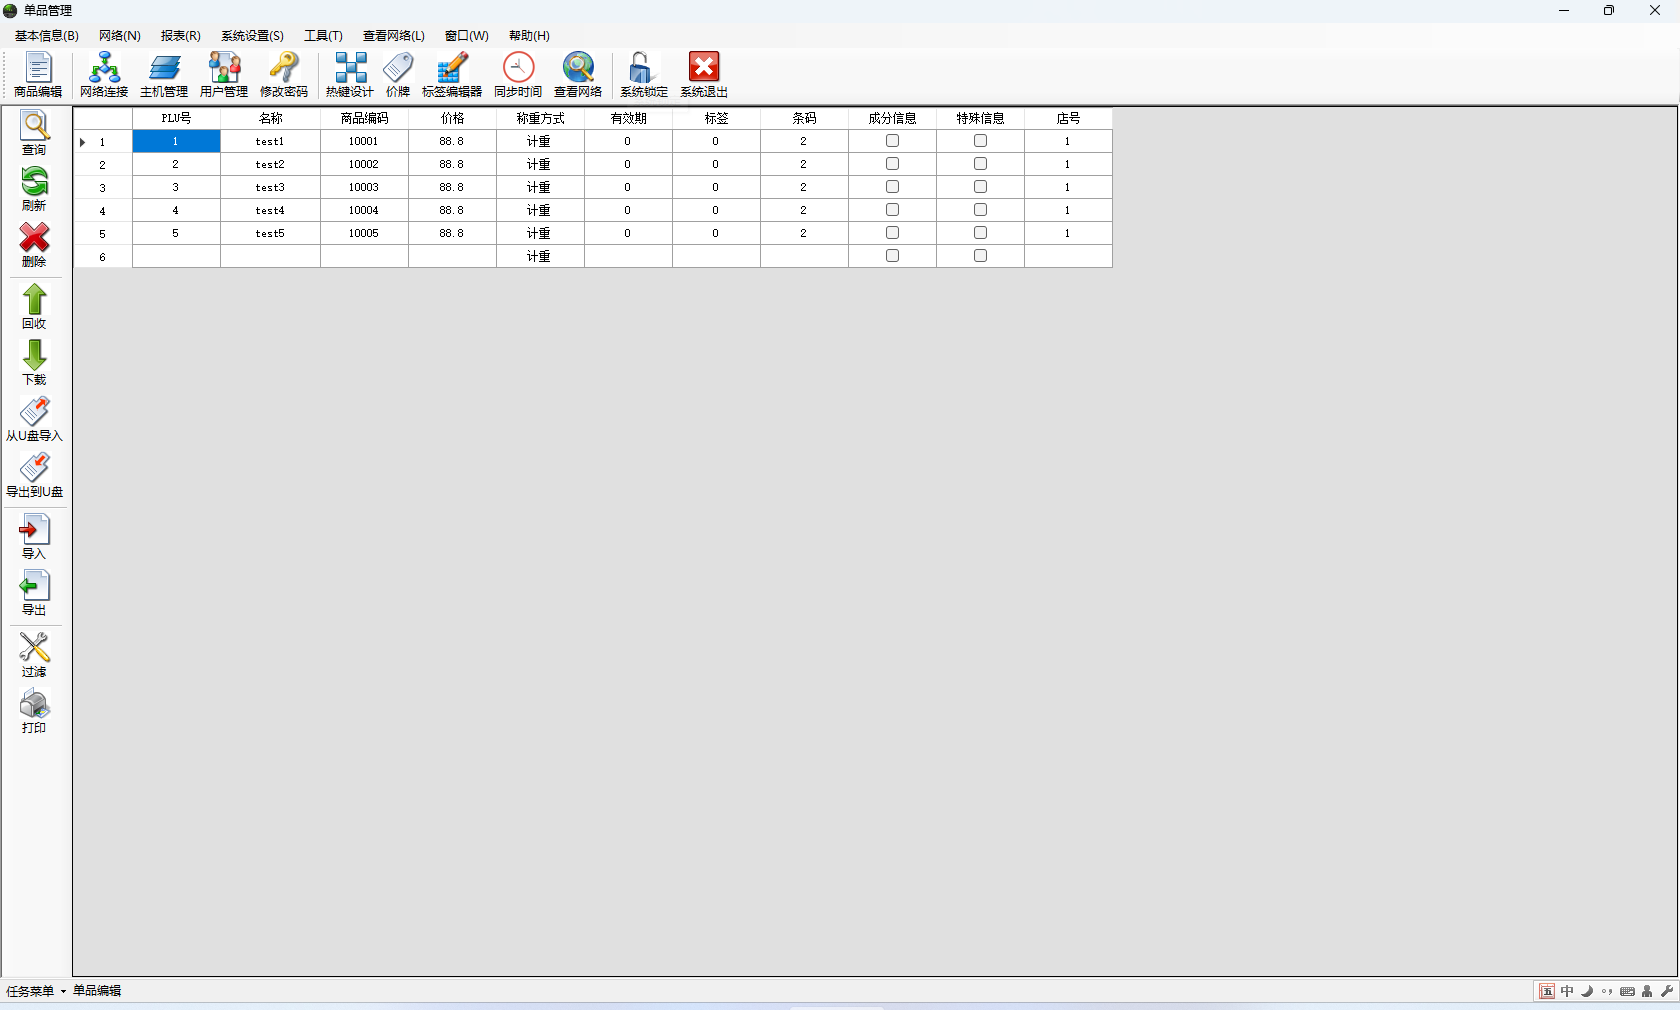The width and height of the screenshot is (1680, 1010).
Task: Toggle 特殊信息 checkbox for test3 row
Action: [980, 187]
